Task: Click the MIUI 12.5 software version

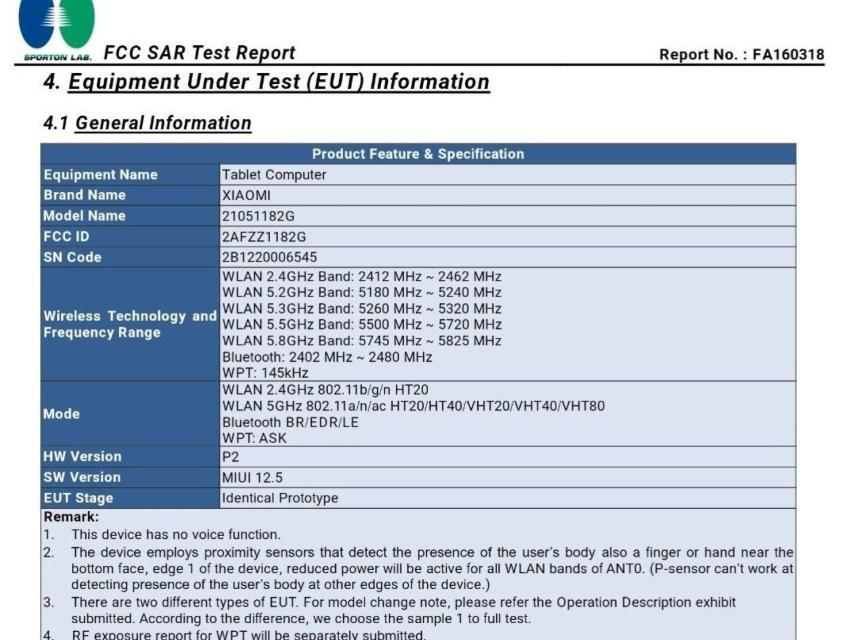Action: tap(252, 477)
